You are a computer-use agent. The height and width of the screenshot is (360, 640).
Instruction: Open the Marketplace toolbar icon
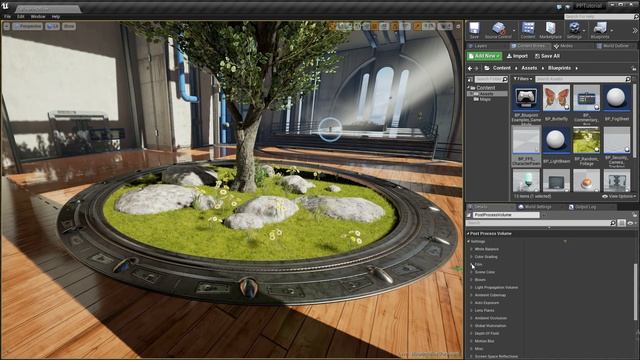coord(551,30)
